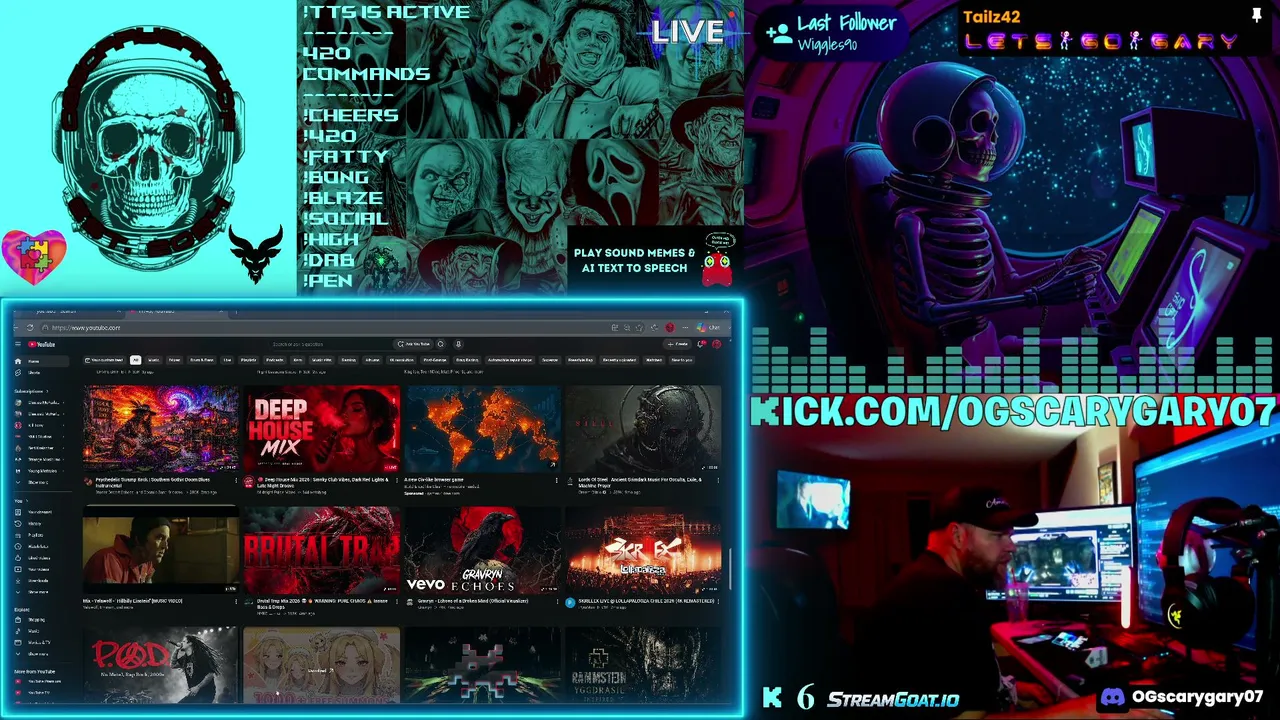Open more options for Lords Of Steel video
1280x720 pixels.
718,481
